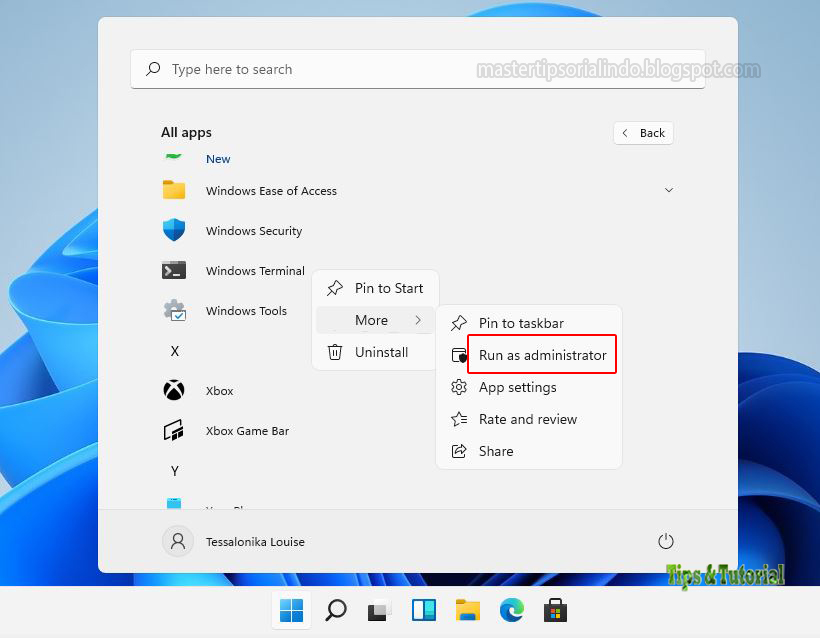Click the All apps heading

[186, 132]
